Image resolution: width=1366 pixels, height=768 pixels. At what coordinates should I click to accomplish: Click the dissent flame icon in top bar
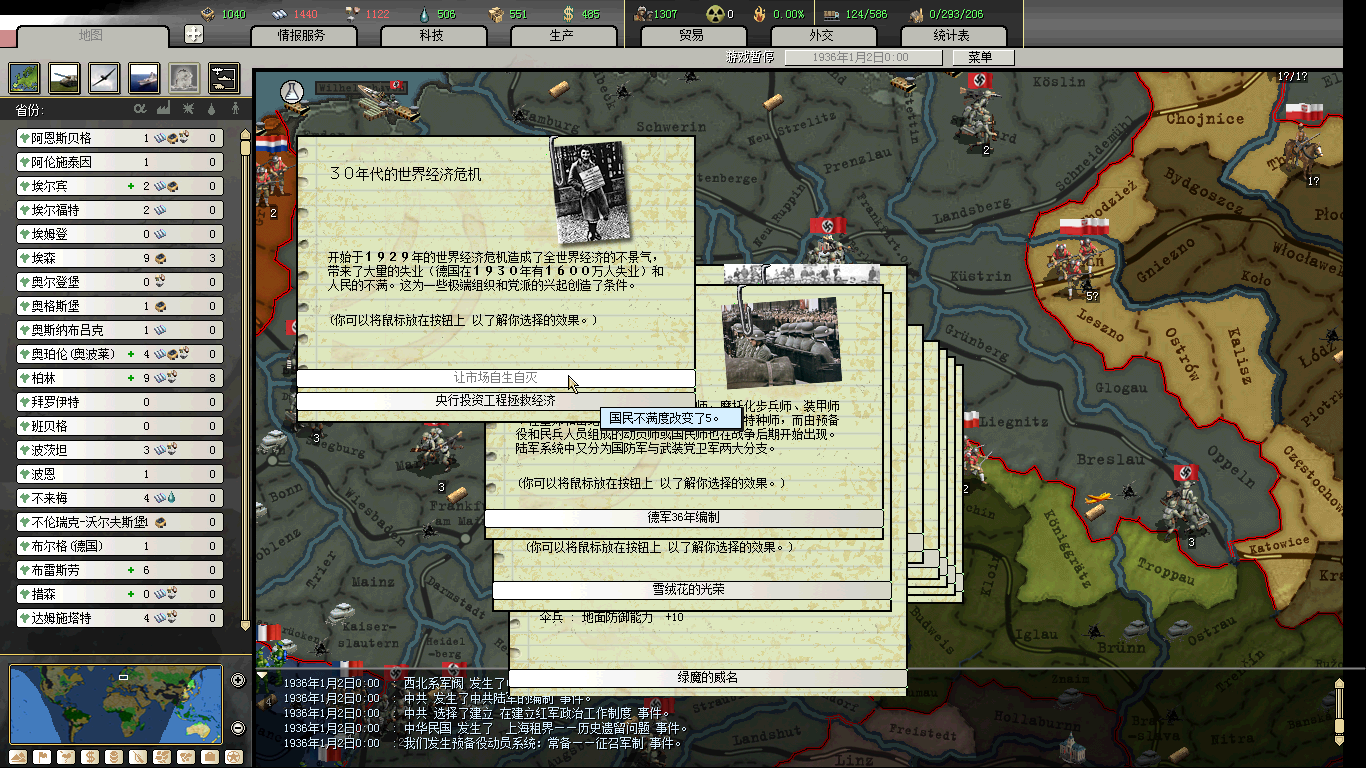[x=759, y=14]
